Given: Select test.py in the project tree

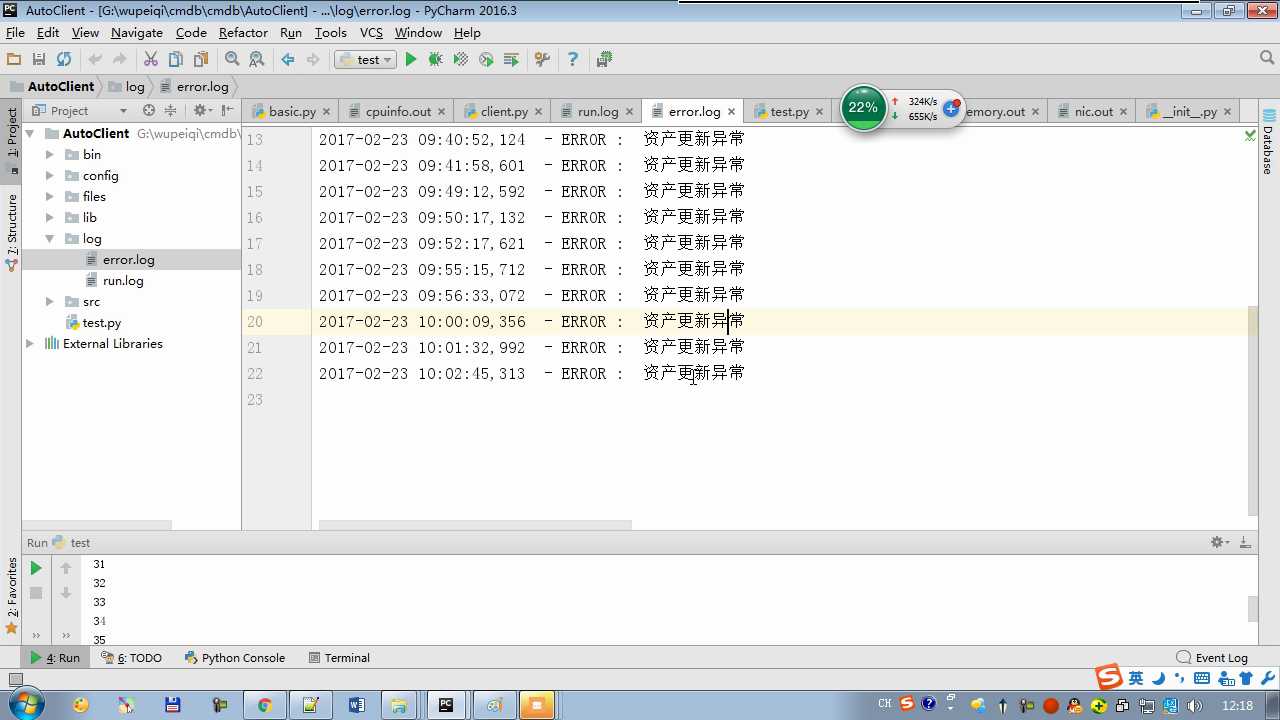Looking at the screenshot, I should tap(102, 322).
